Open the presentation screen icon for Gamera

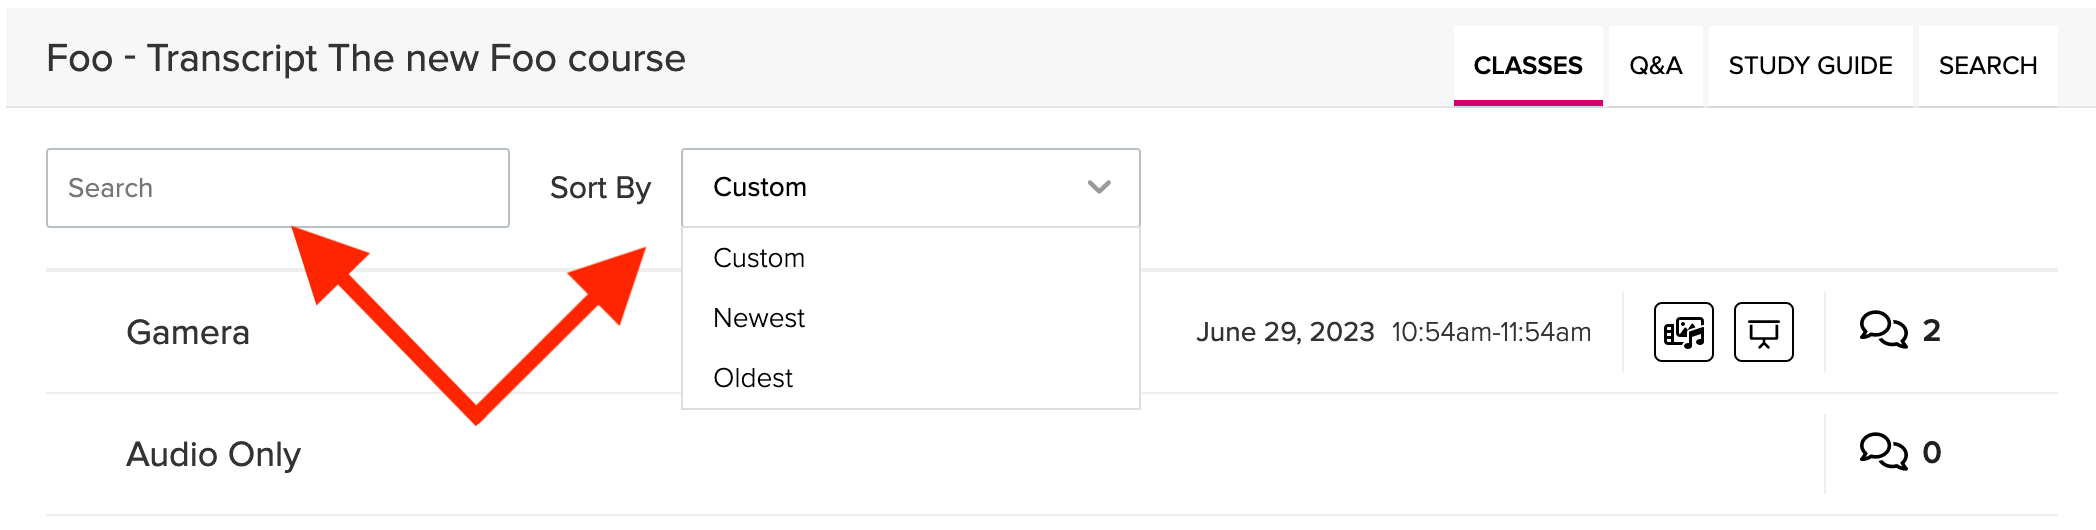coord(1763,332)
